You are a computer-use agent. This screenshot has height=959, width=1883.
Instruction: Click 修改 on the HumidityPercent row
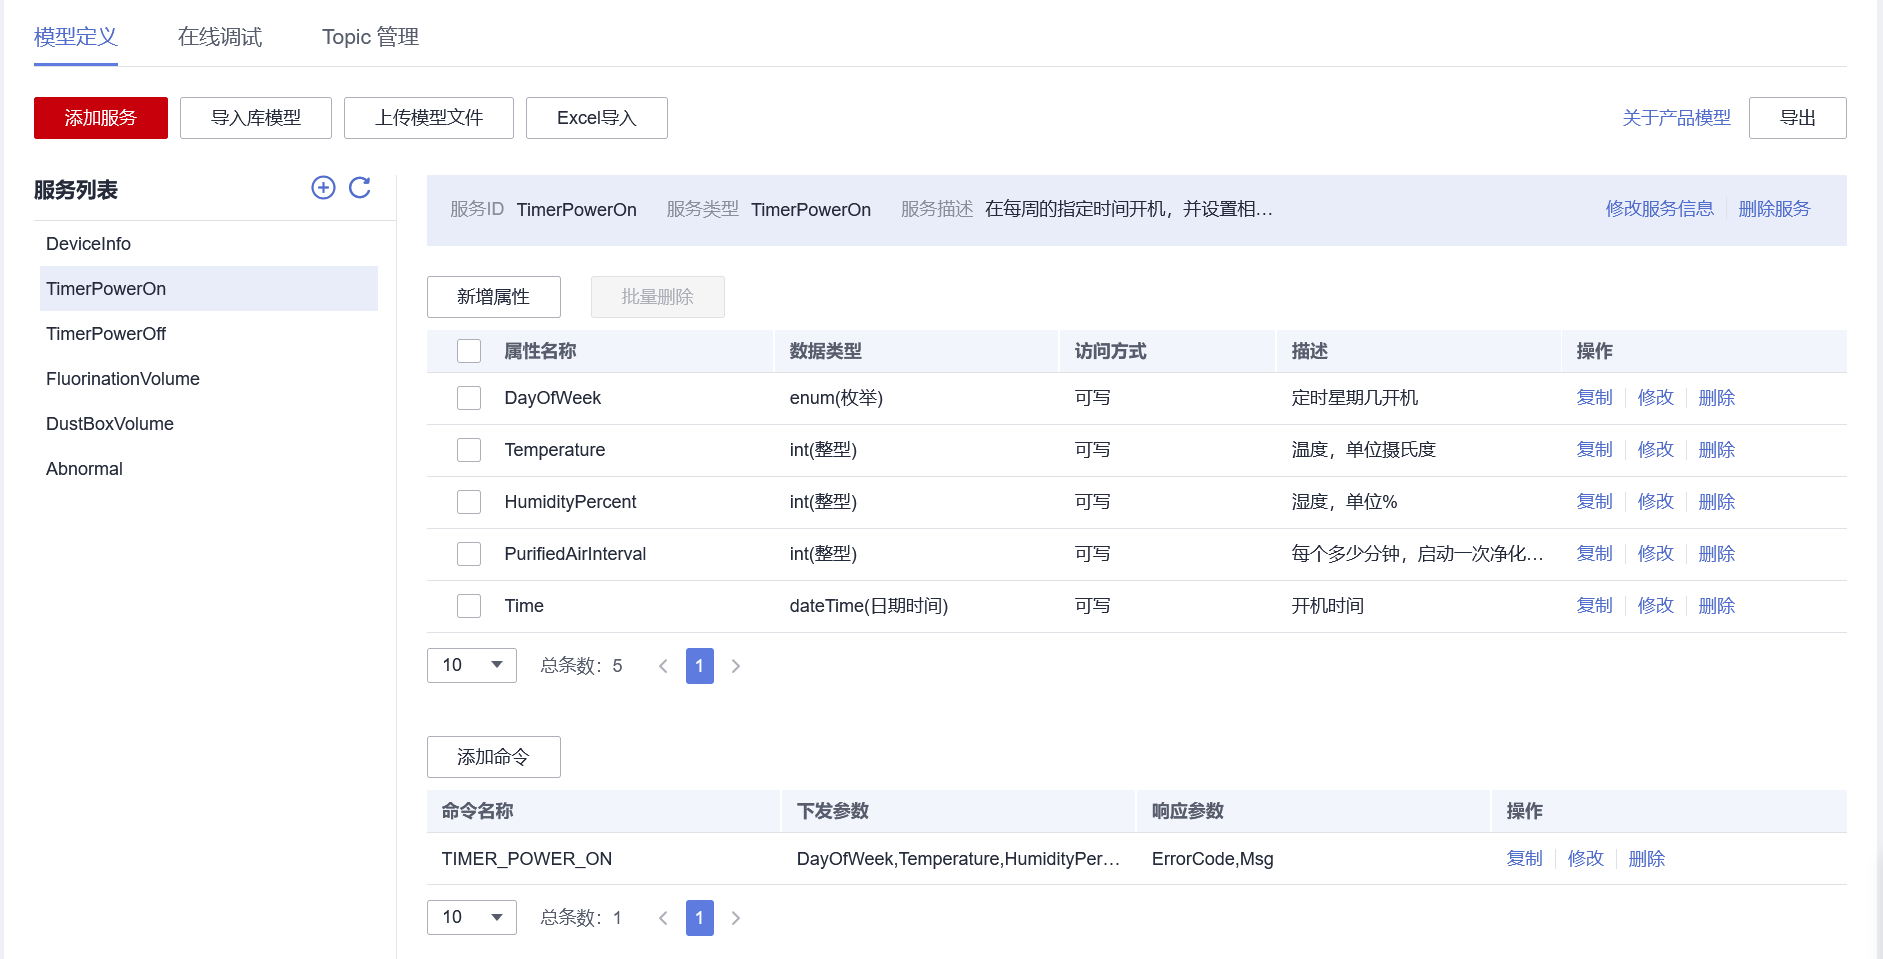click(x=1655, y=501)
